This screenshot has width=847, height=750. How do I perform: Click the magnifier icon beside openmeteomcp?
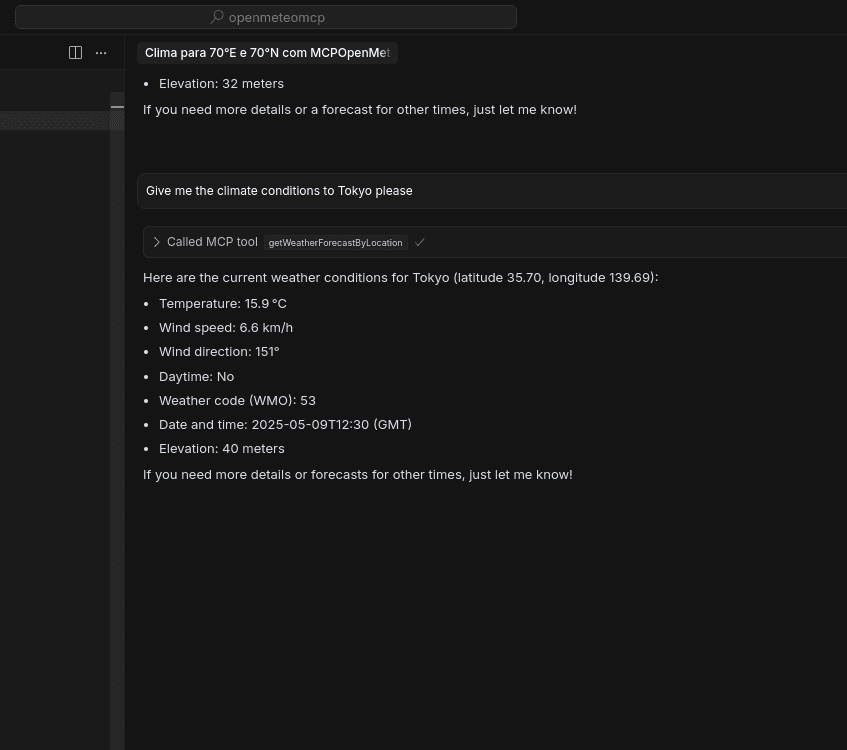217,17
